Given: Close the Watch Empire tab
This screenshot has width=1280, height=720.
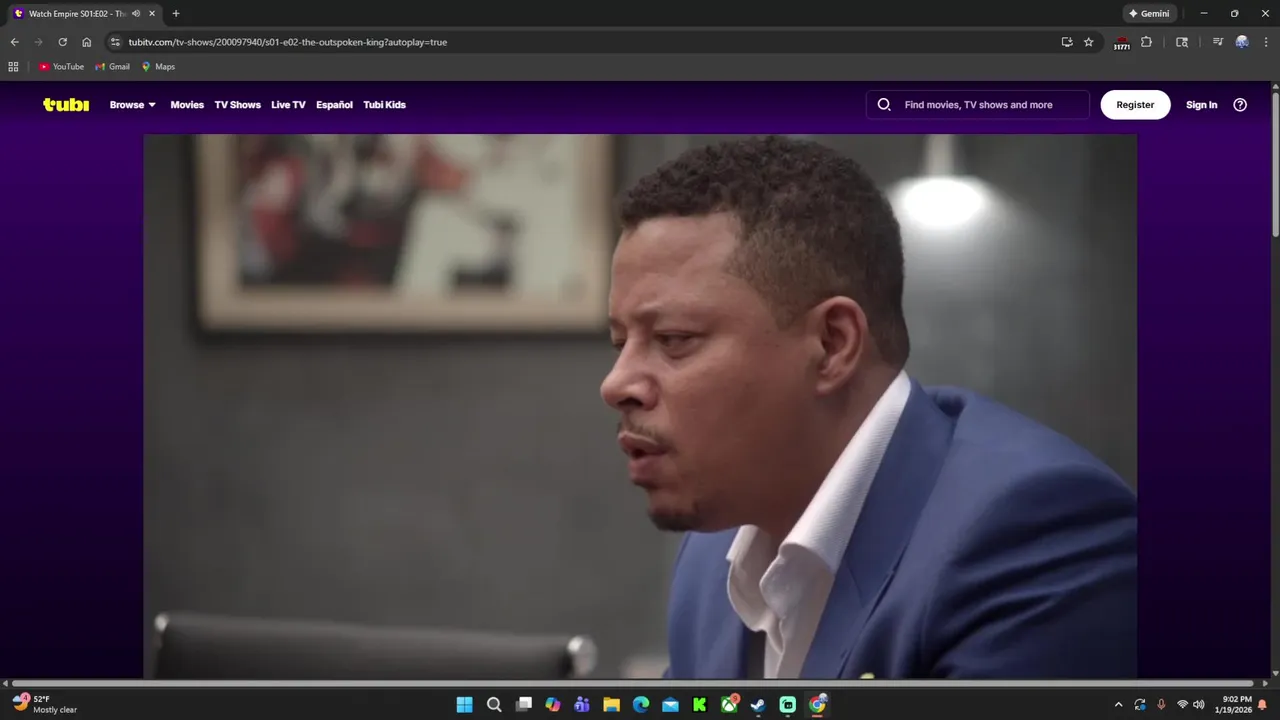Looking at the screenshot, I should coord(152,14).
